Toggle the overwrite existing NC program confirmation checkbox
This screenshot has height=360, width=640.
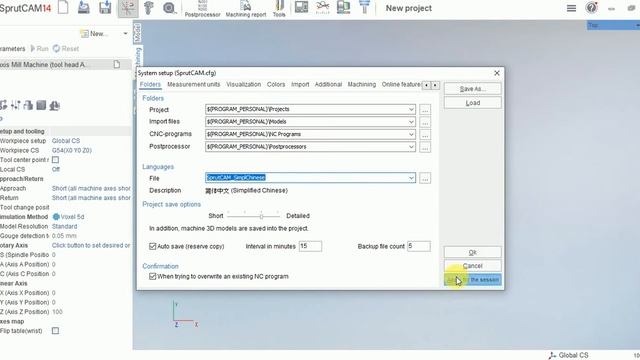[x=153, y=276]
